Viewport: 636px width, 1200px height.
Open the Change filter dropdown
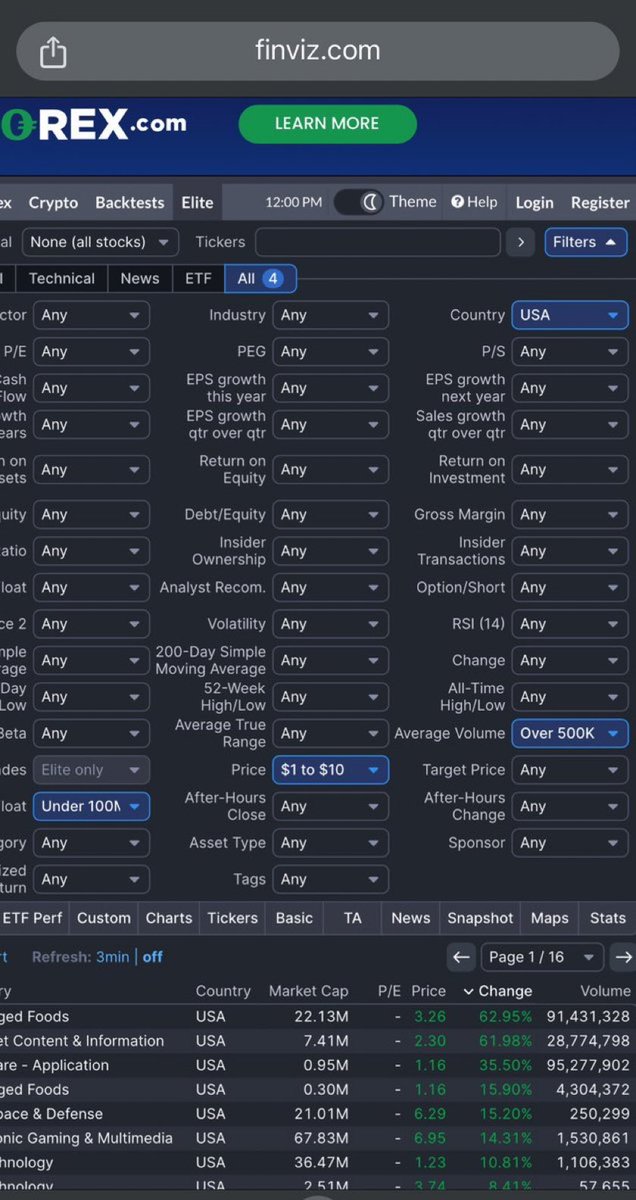pyautogui.click(x=570, y=661)
